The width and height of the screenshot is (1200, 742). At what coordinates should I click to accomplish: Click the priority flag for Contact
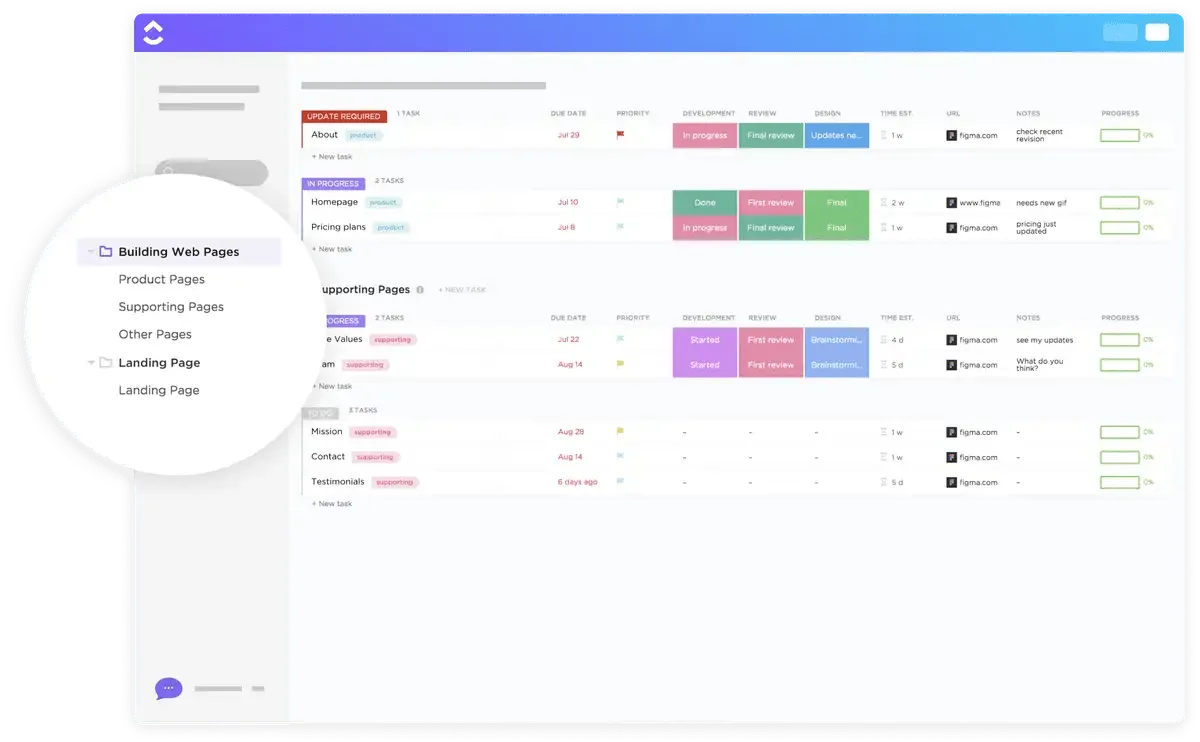(x=620, y=457)
